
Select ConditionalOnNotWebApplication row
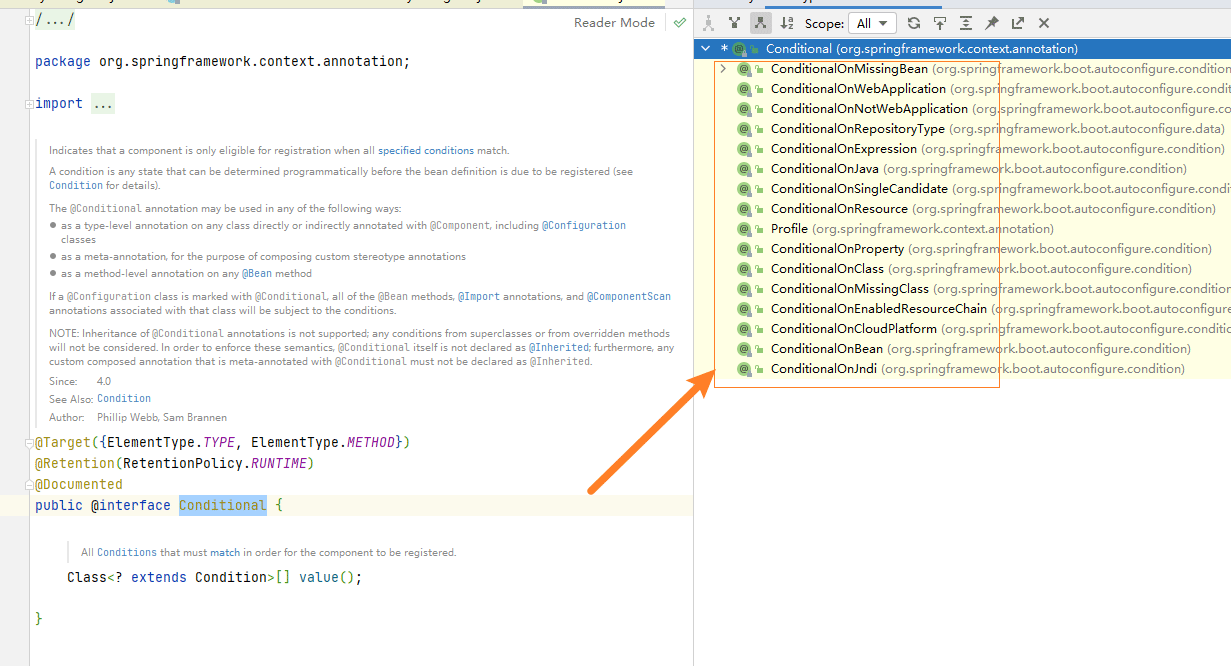click(x=962, y=109)
